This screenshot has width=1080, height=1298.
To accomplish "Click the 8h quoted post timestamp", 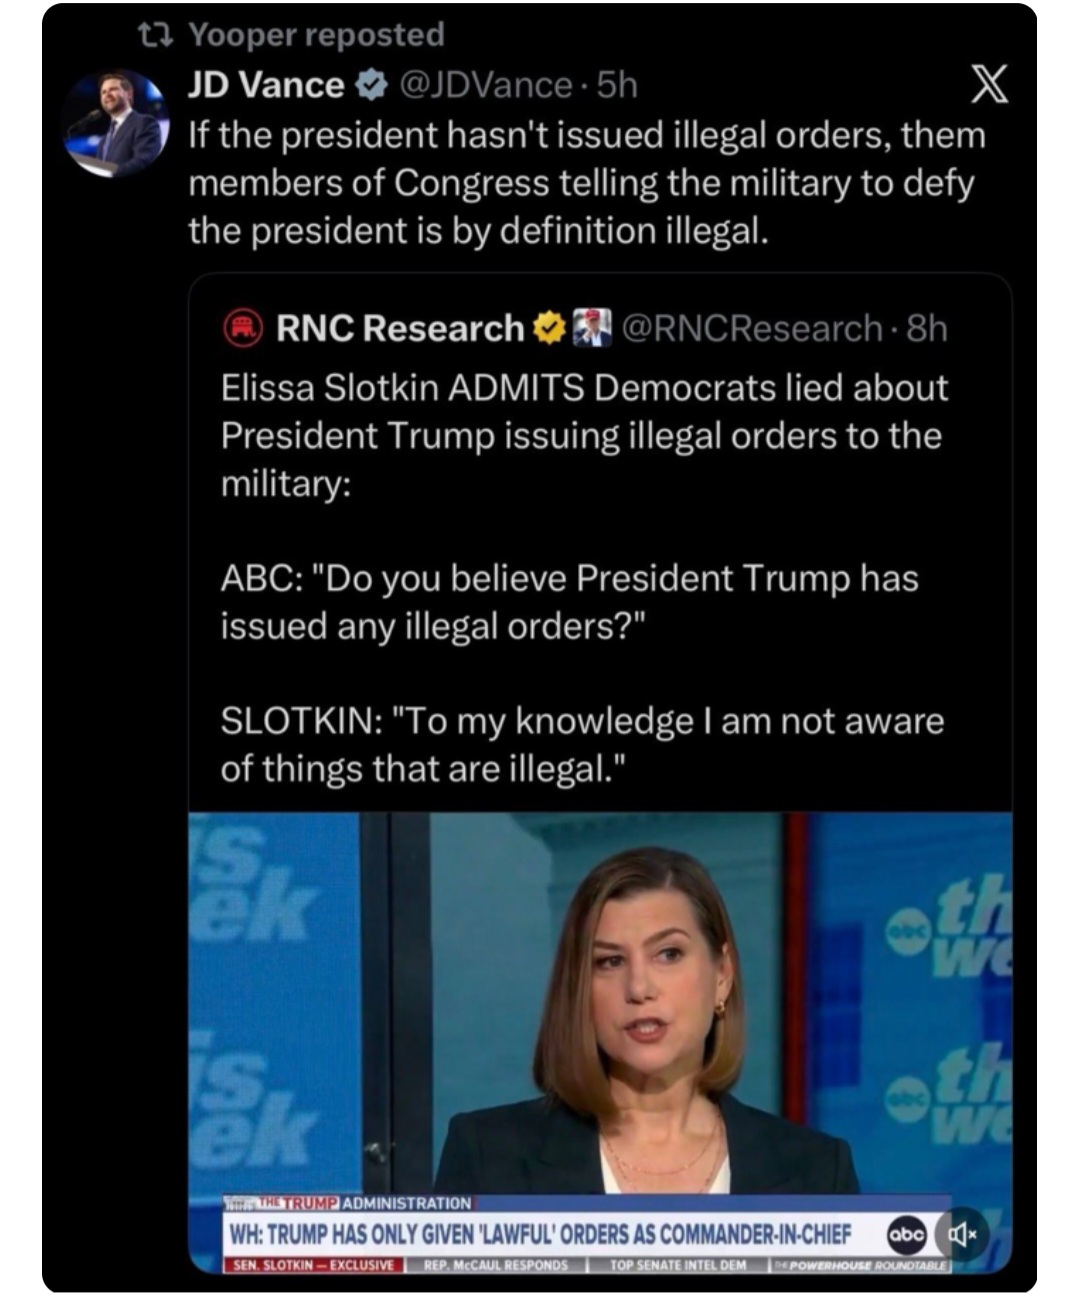I will (x=926, y=328).
